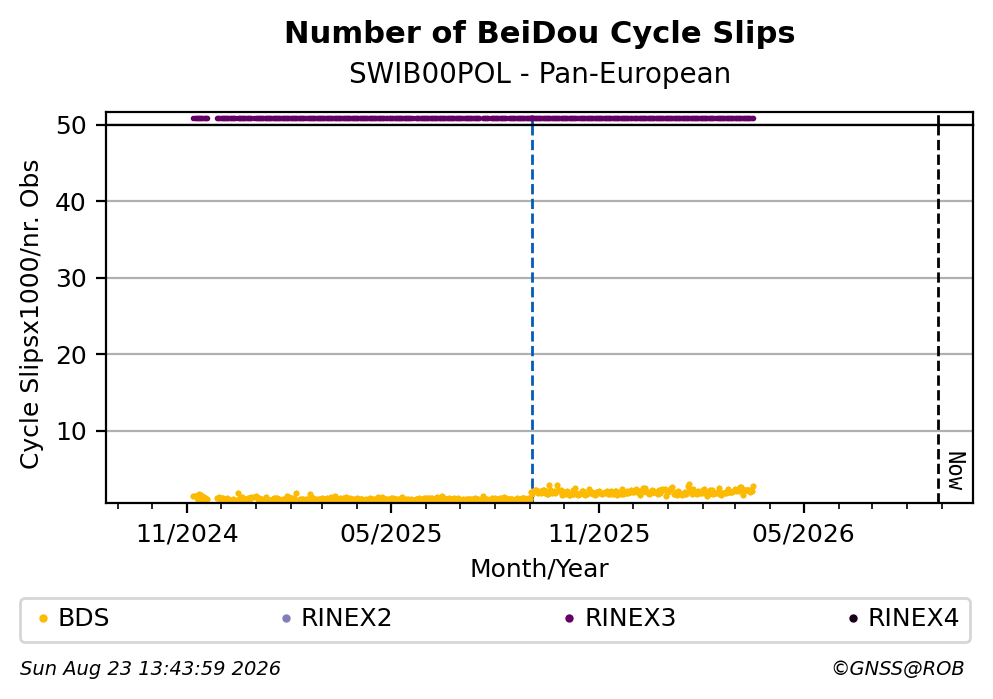The height and width of the screenshot is (699, 993).
Task: Click the SWIB00POL - Pan-European subtitle
Action: click(540, 74)
